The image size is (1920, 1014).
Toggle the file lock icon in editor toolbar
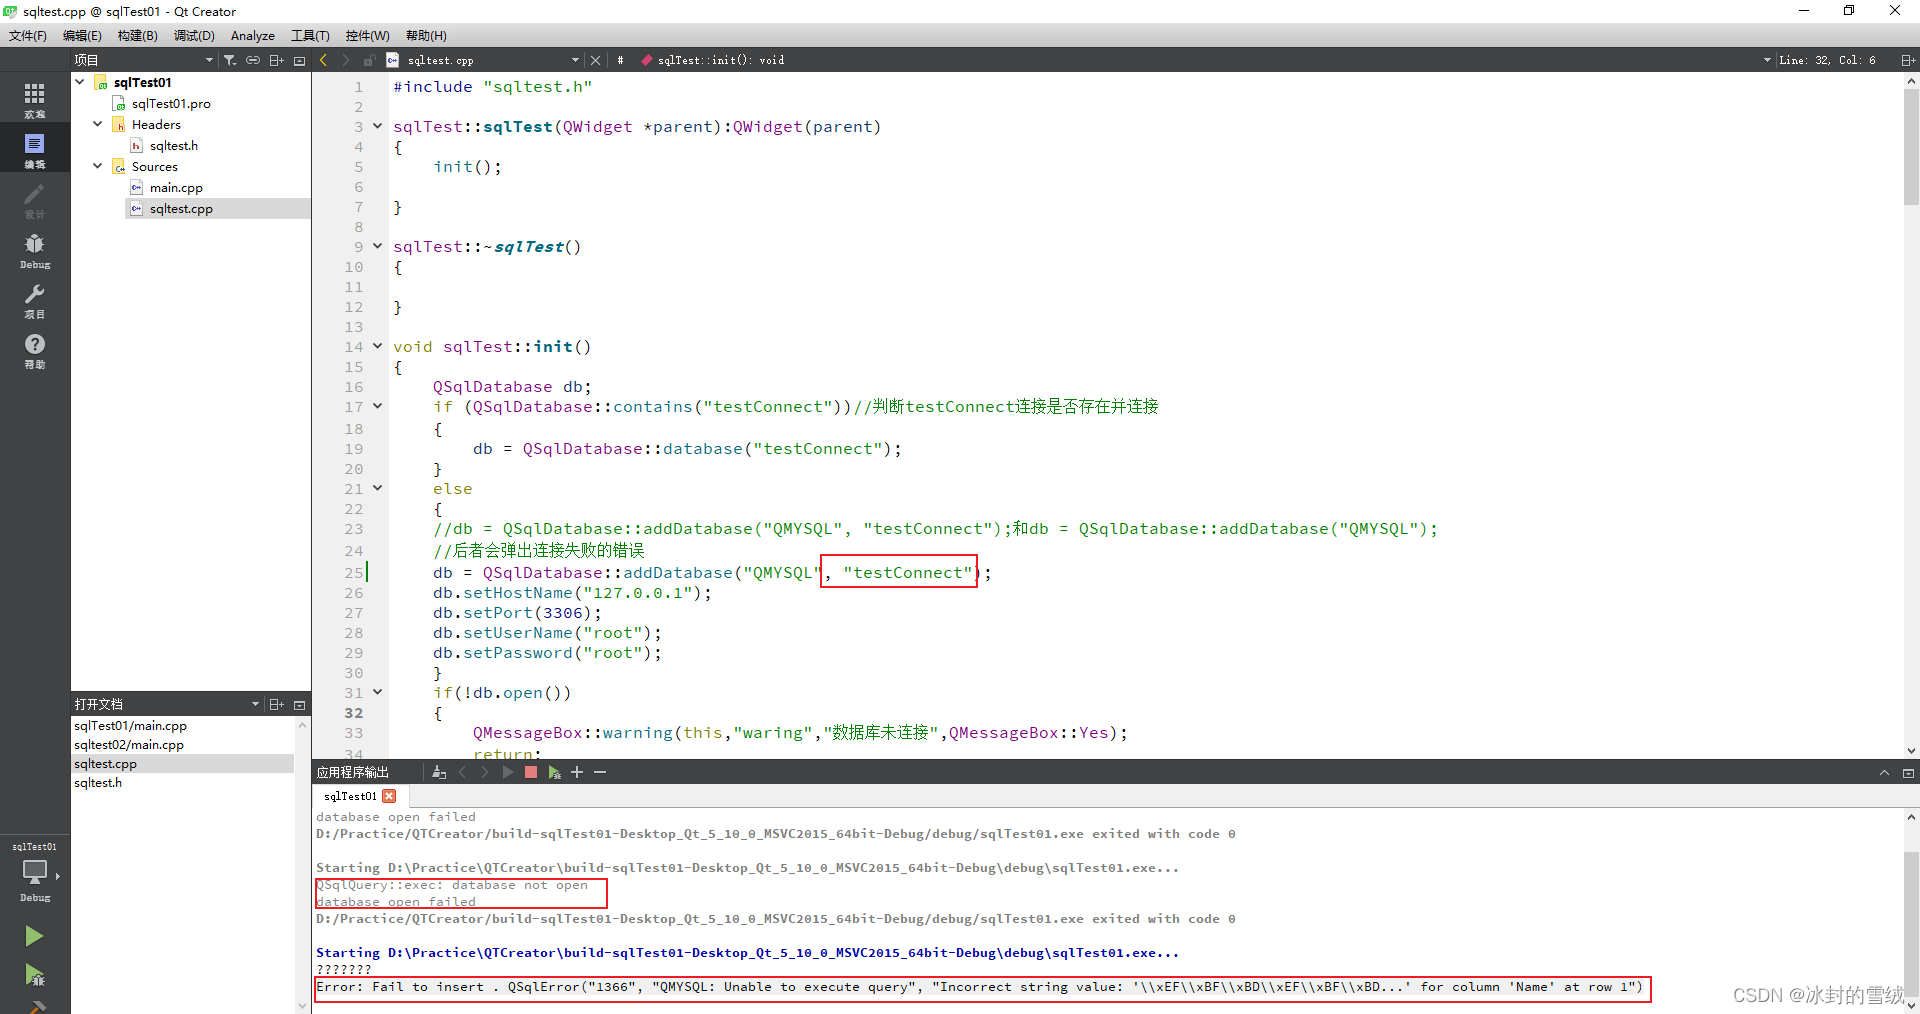368,60
